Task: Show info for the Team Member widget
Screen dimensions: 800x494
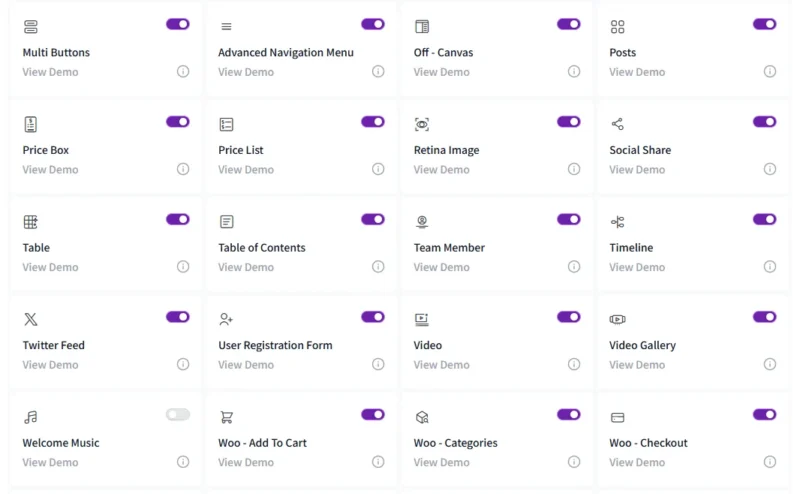Action: click(x=574, y=266)
